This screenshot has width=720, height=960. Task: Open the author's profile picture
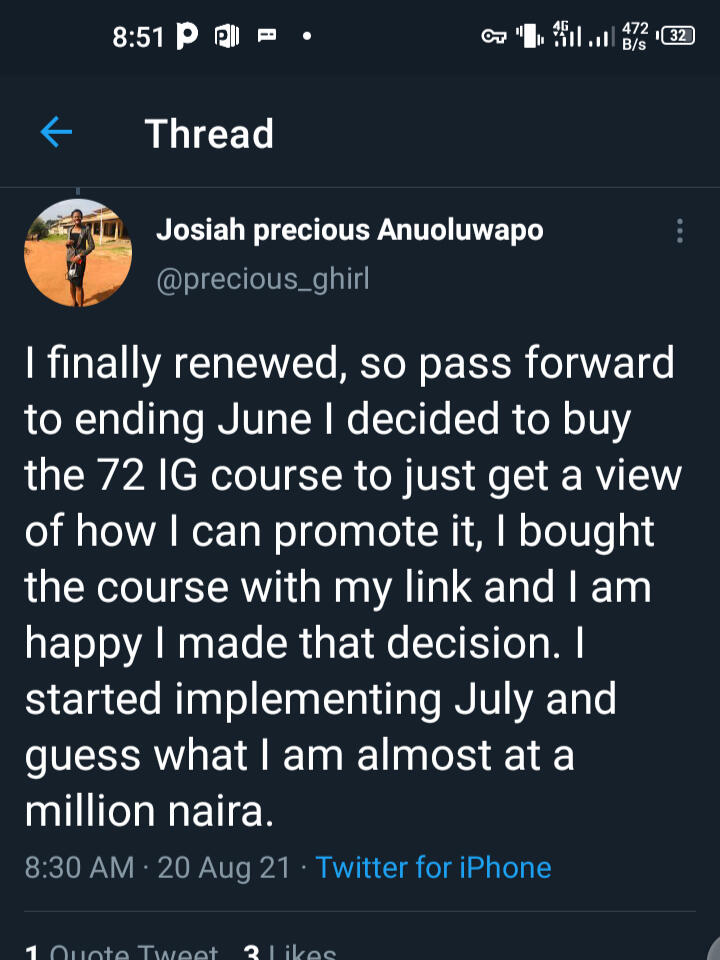[78, 253]
